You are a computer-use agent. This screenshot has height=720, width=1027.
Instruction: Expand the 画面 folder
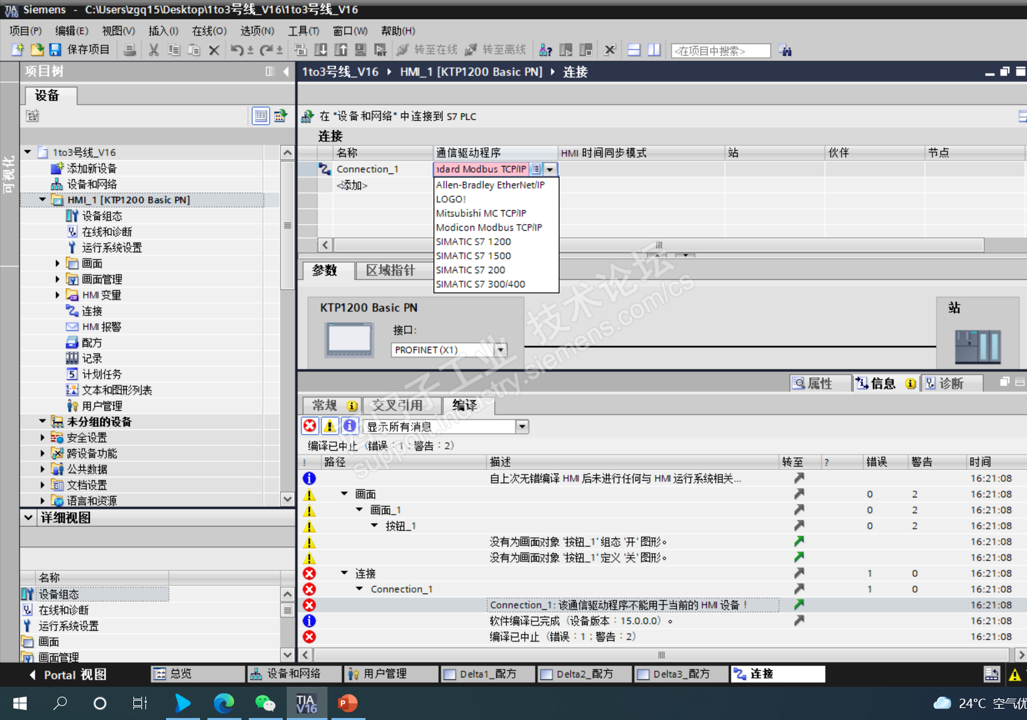pyautogui.click(x=58, y=263)
